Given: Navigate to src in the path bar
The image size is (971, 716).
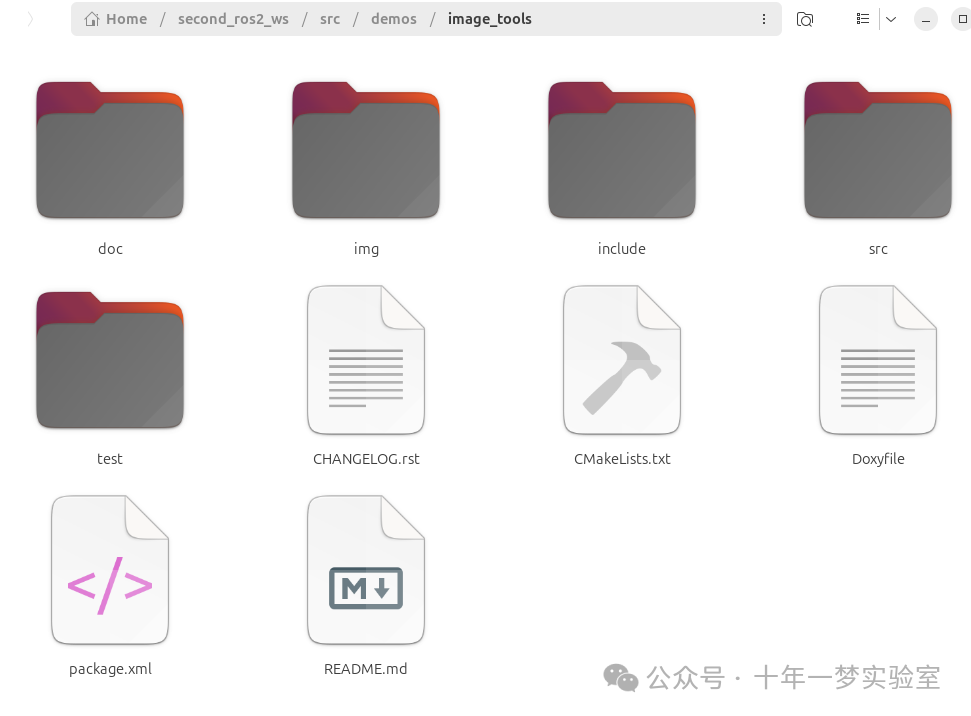Looking at the screenshot, I should [x=330, y=19].
